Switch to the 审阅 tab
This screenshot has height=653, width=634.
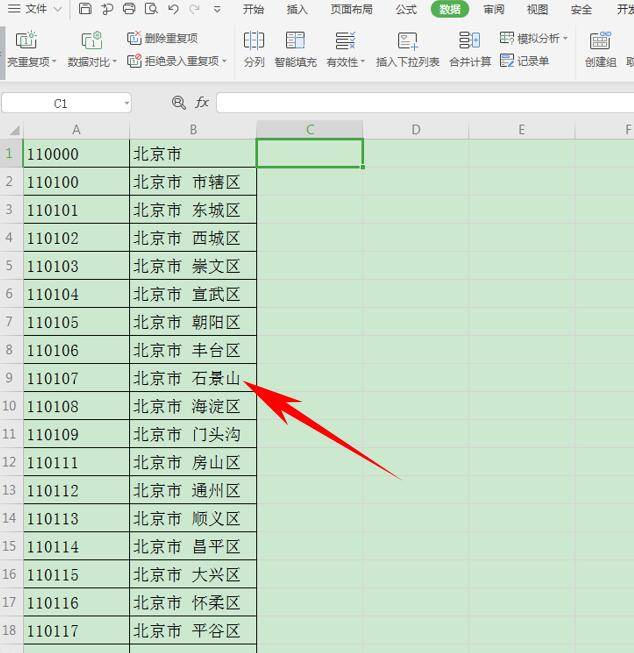(x=494, y=9)
